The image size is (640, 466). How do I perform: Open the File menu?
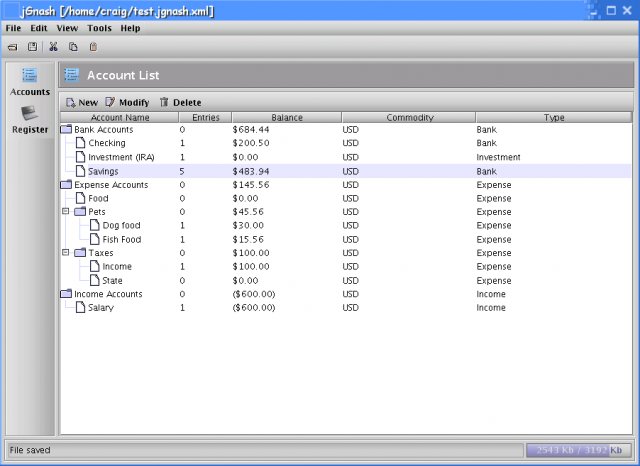13,28
